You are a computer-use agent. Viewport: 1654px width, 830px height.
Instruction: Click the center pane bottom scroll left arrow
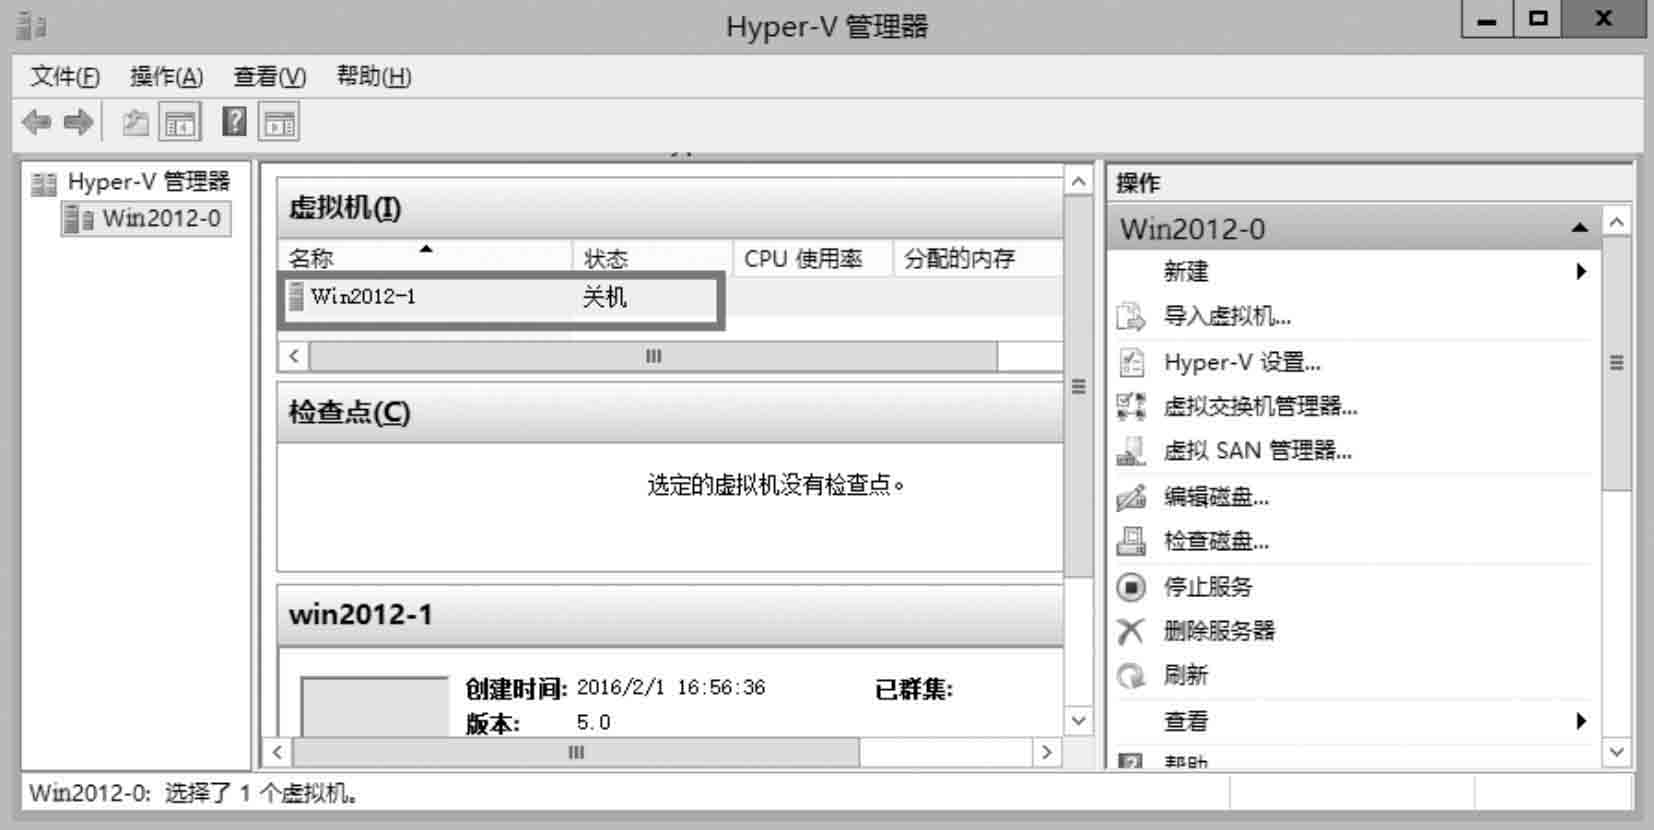pos(278,752)
